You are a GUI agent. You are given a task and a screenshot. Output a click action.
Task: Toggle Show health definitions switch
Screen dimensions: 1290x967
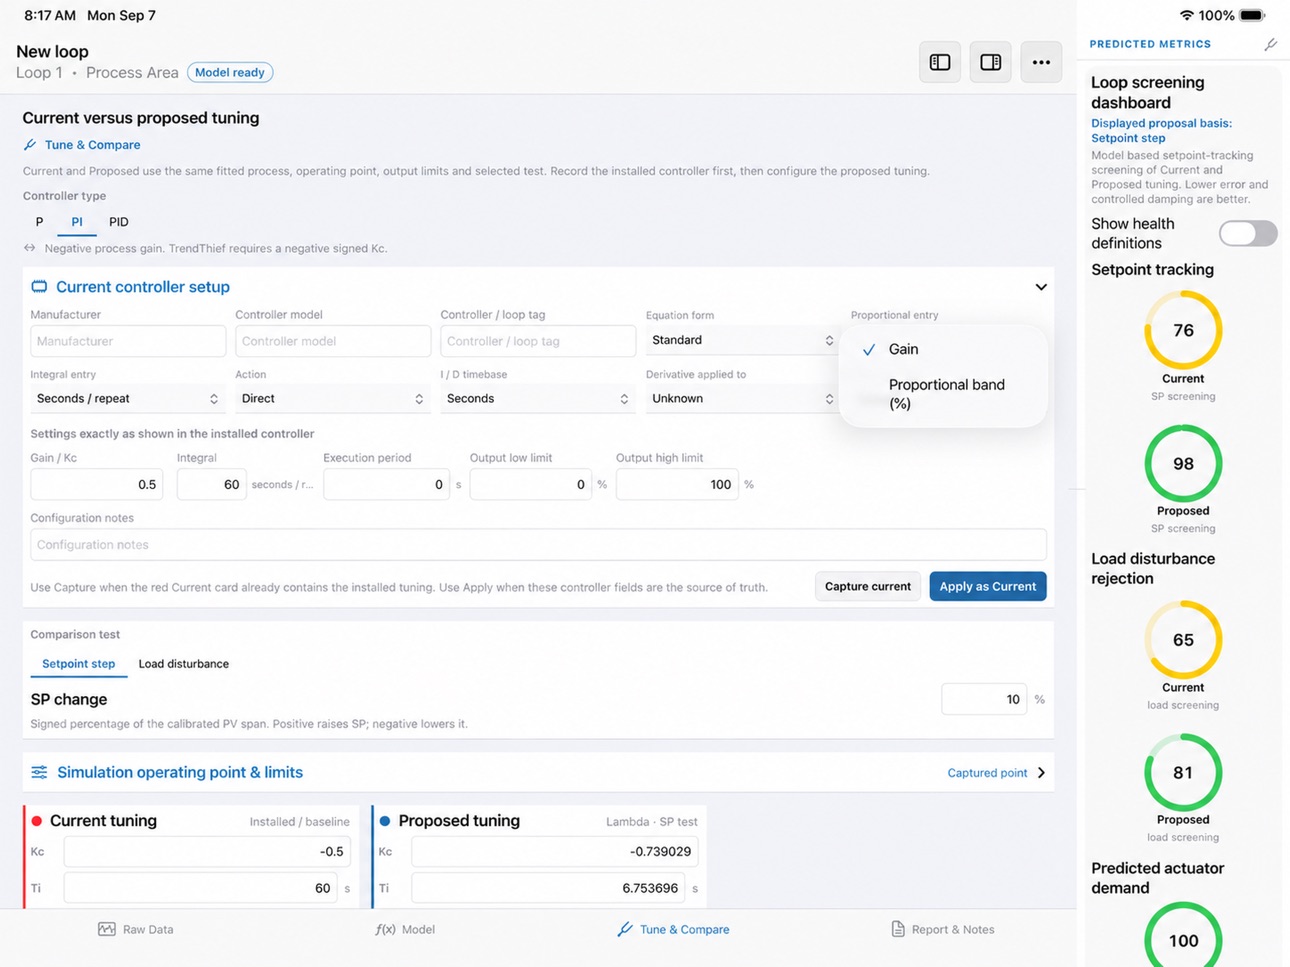(x=1248, y=233)
